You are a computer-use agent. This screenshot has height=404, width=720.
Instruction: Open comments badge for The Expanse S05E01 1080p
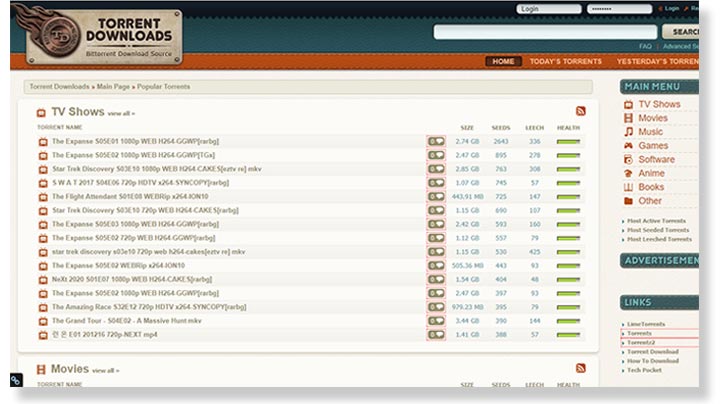[436, 141]
